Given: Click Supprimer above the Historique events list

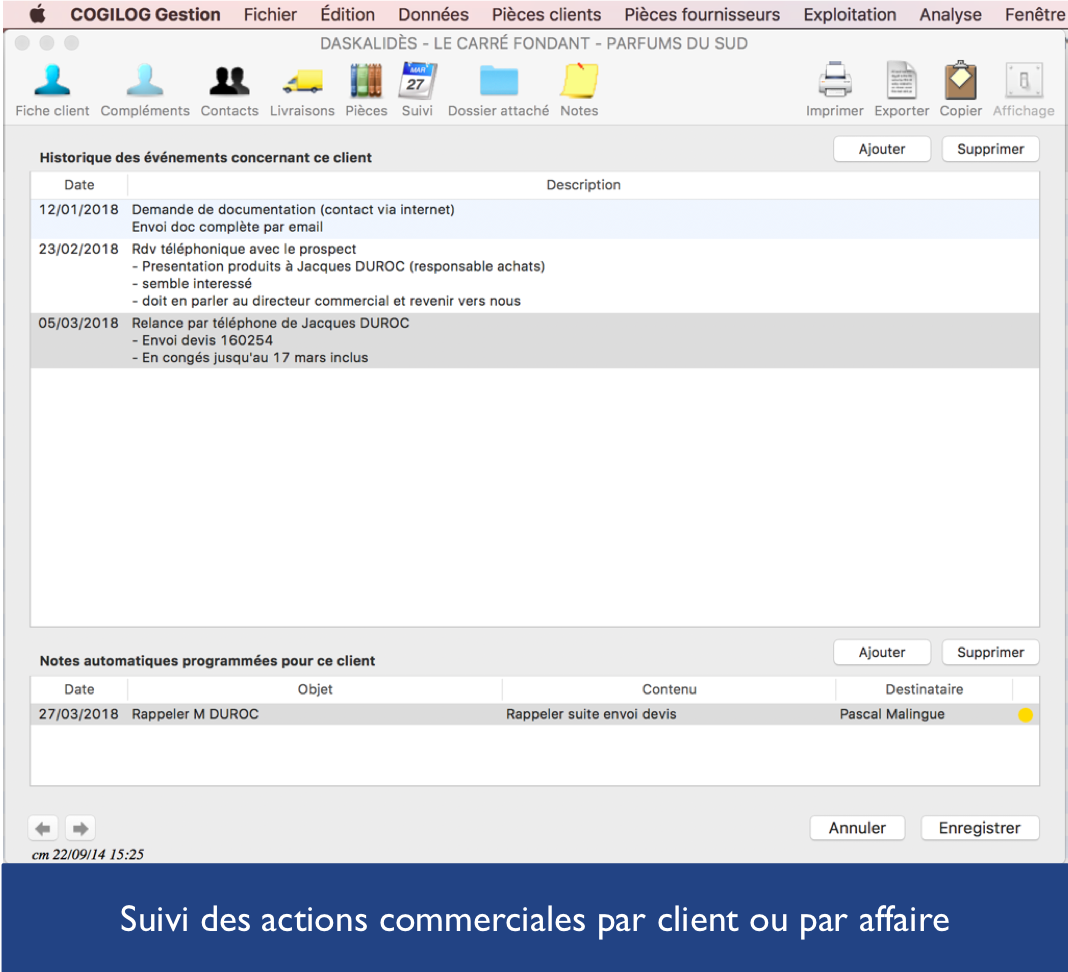Looking at the screenshot, I should pyautogui.click(x=990, y=149).
